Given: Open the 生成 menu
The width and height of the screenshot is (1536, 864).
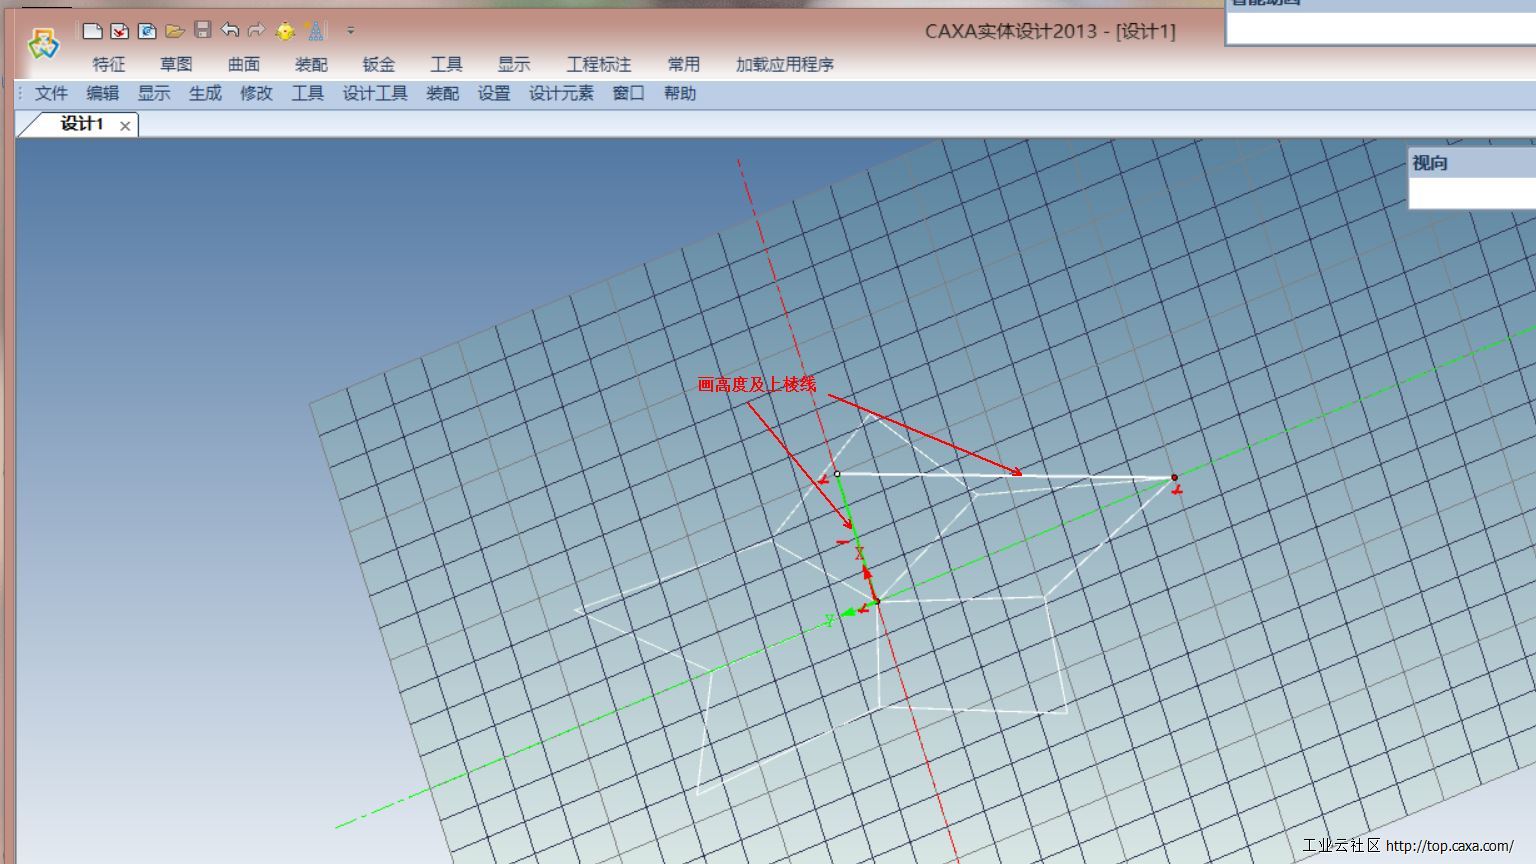Looking at the screenshot, I should (x=205, y=93).
